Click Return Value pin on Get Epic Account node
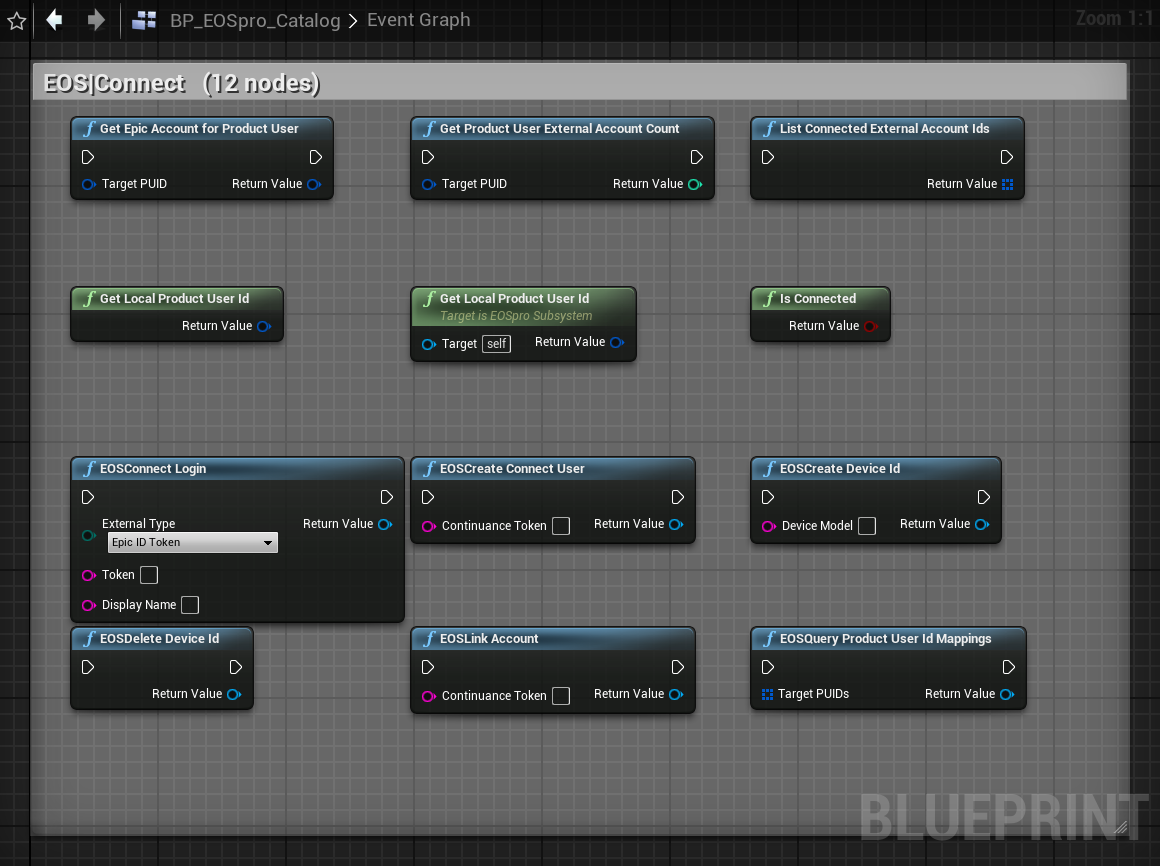This screenshot has width=1160, height=866. (x=314, y=184)
